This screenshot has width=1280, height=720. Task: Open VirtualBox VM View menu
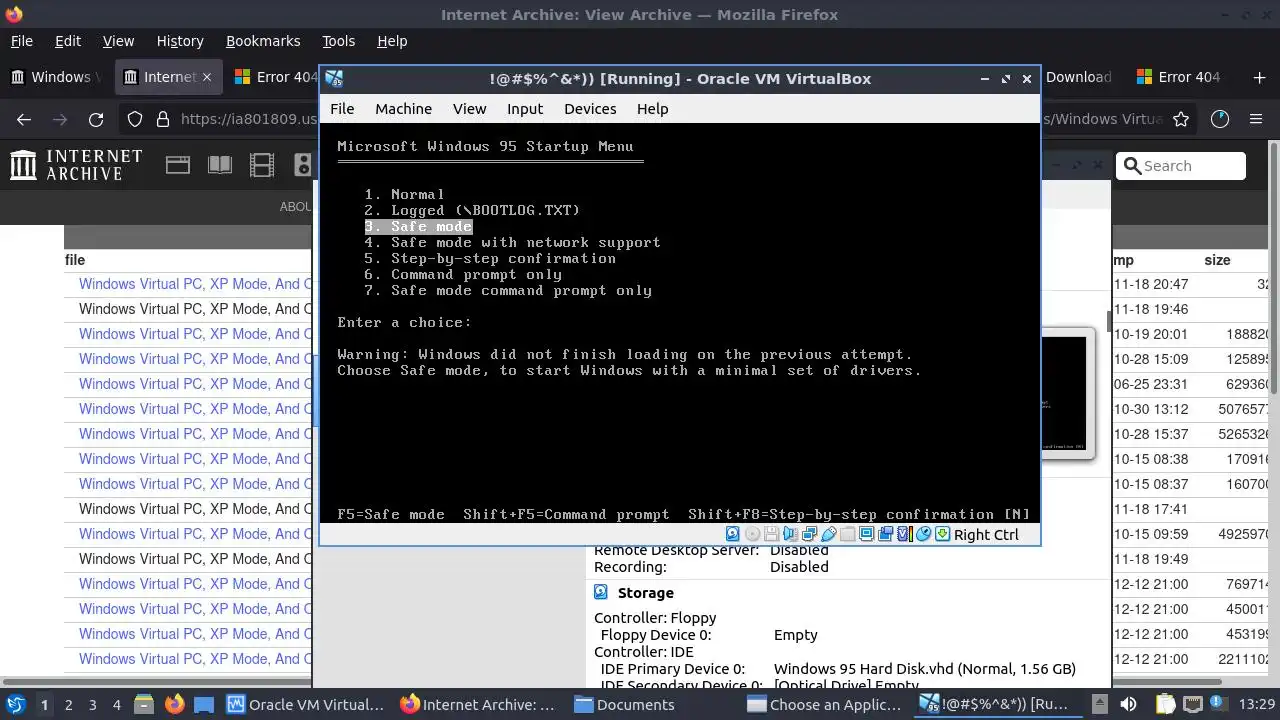point(469,109)
